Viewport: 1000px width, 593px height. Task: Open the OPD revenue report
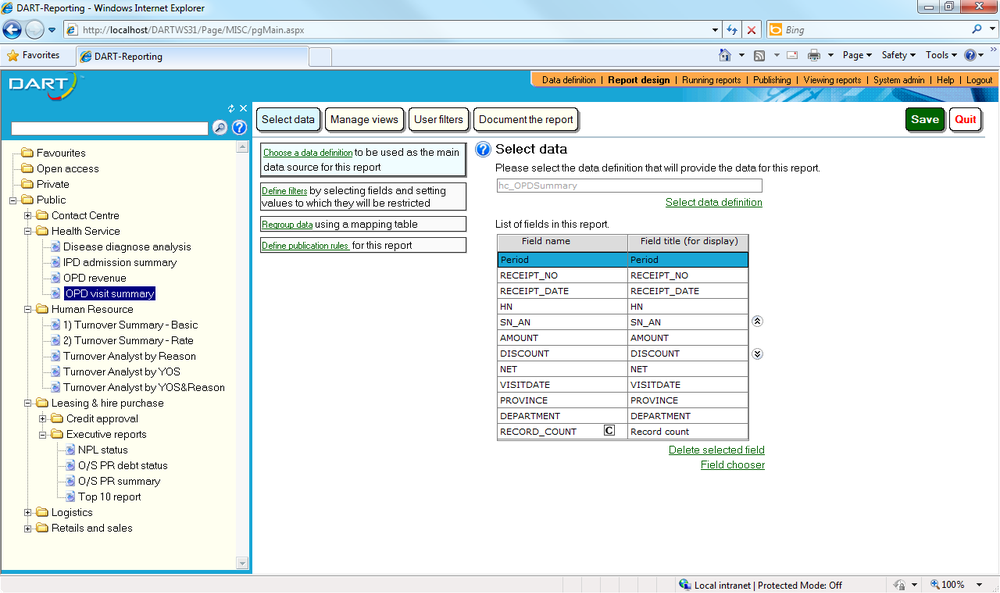94,278
